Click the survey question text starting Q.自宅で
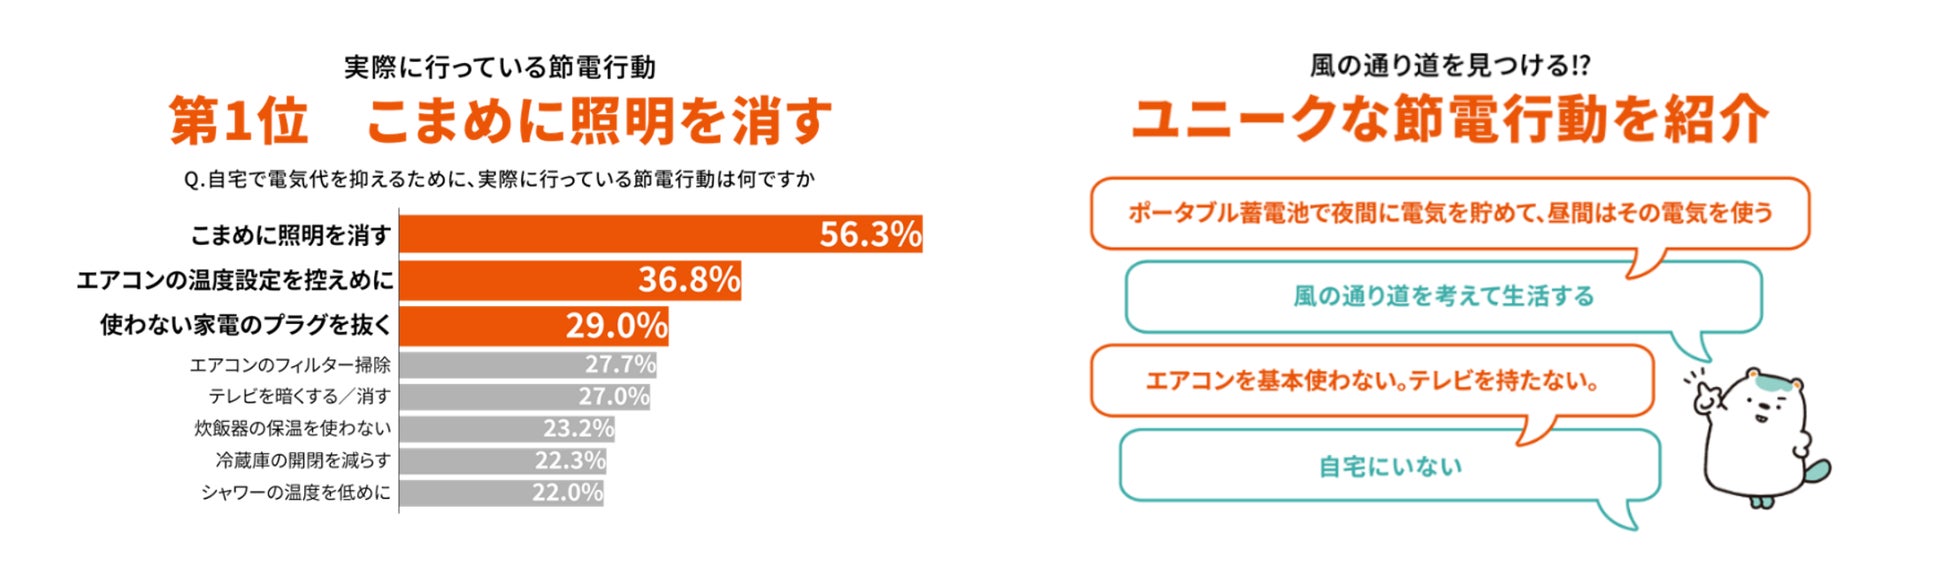Viewport: 1950px width, 568px height. pyautogui.click(x=500, y=179)
